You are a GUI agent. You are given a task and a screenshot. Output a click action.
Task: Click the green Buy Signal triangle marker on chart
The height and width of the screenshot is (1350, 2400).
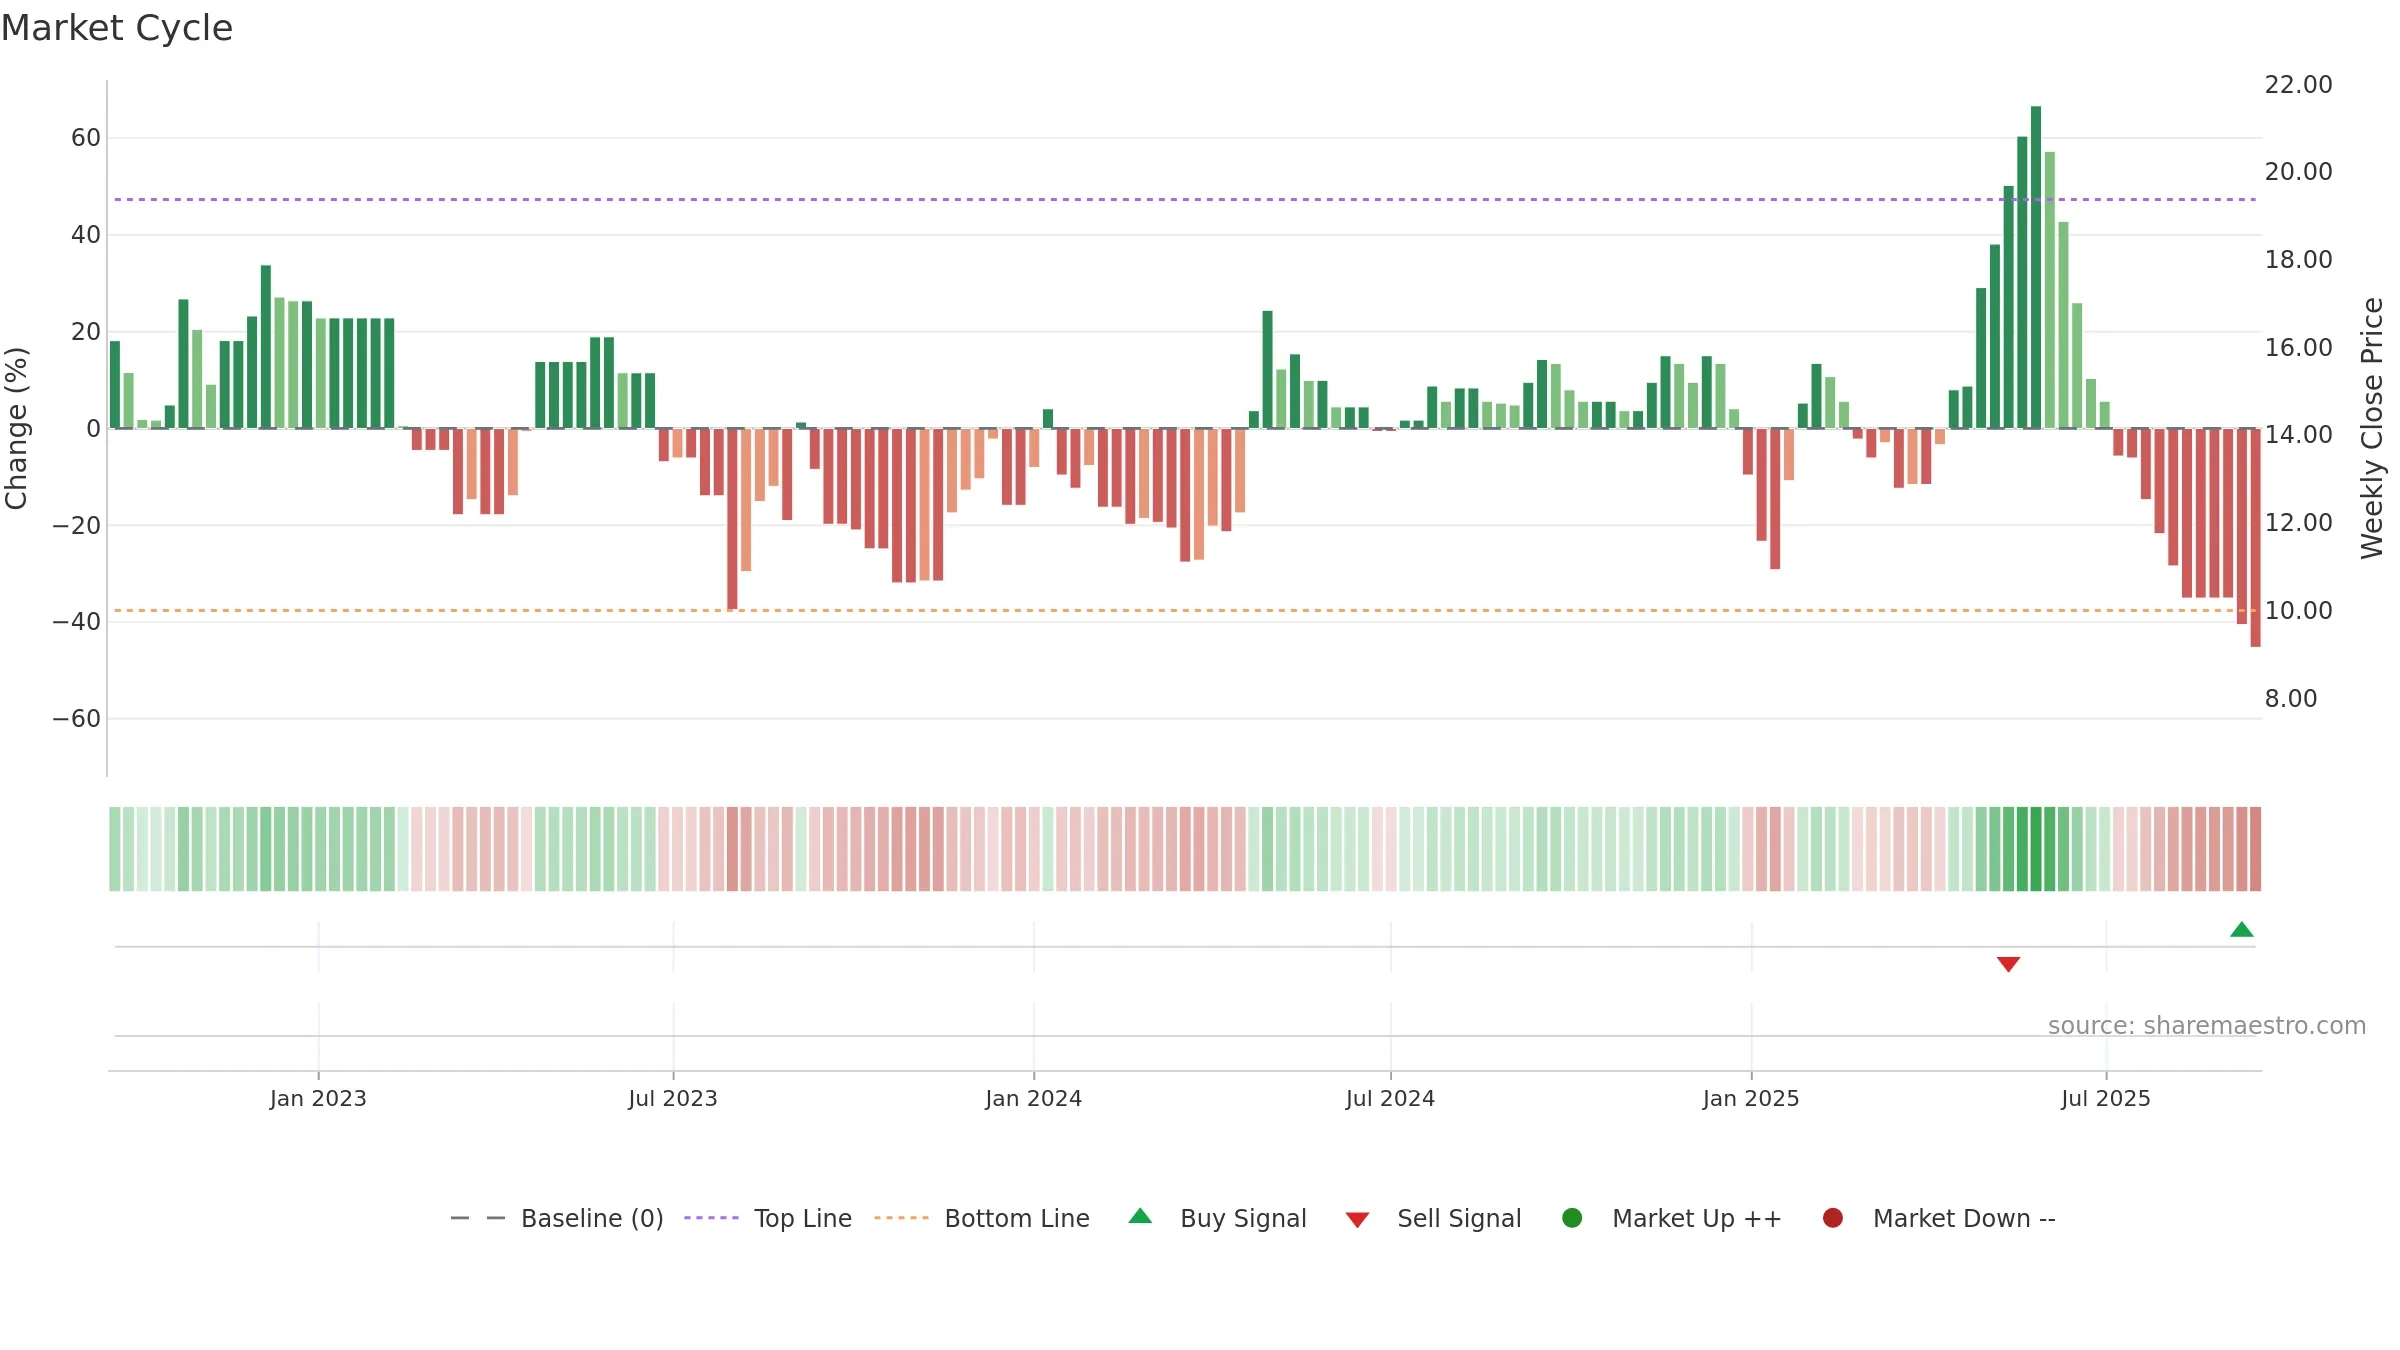tap(2241, 930)
